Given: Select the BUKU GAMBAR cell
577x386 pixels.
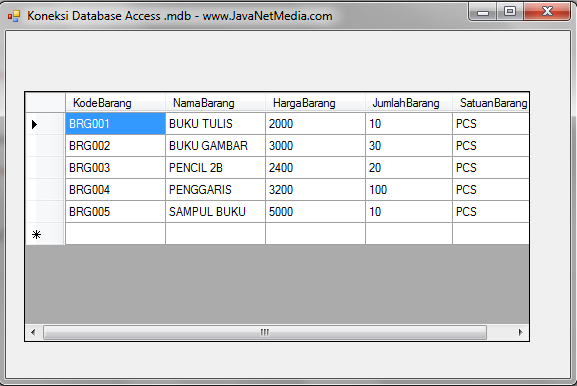Looking at the screenshot, I should click(x=215, y=146).
